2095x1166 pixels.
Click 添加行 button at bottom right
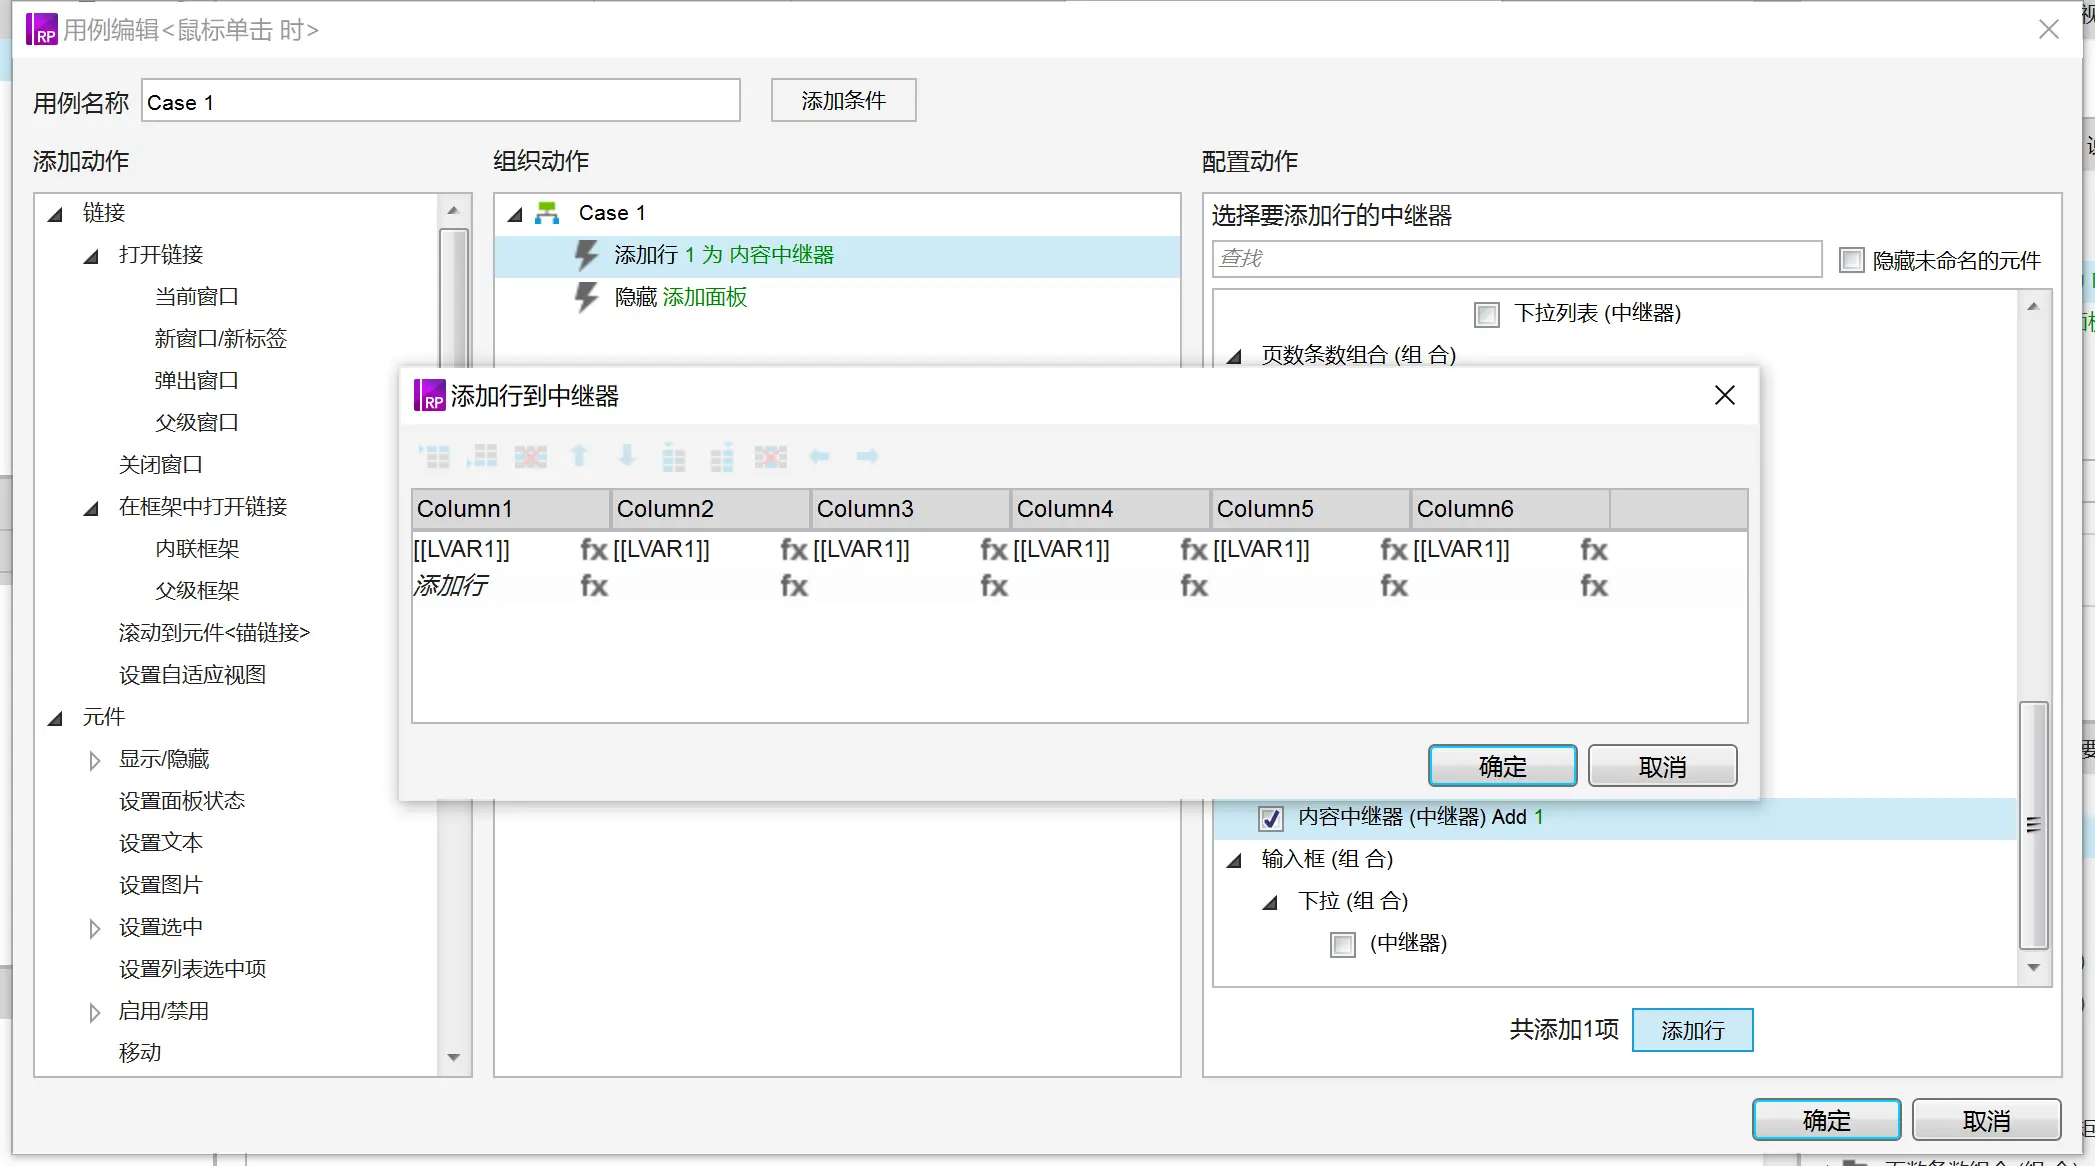(1696, 1030)
